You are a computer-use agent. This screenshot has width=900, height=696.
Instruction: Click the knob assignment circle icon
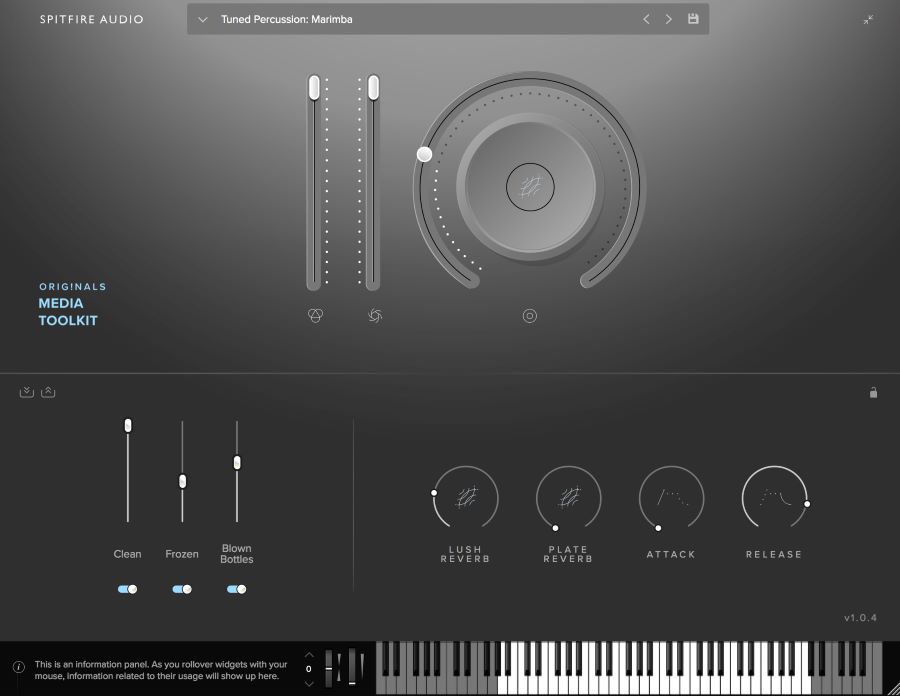[530, 316]
